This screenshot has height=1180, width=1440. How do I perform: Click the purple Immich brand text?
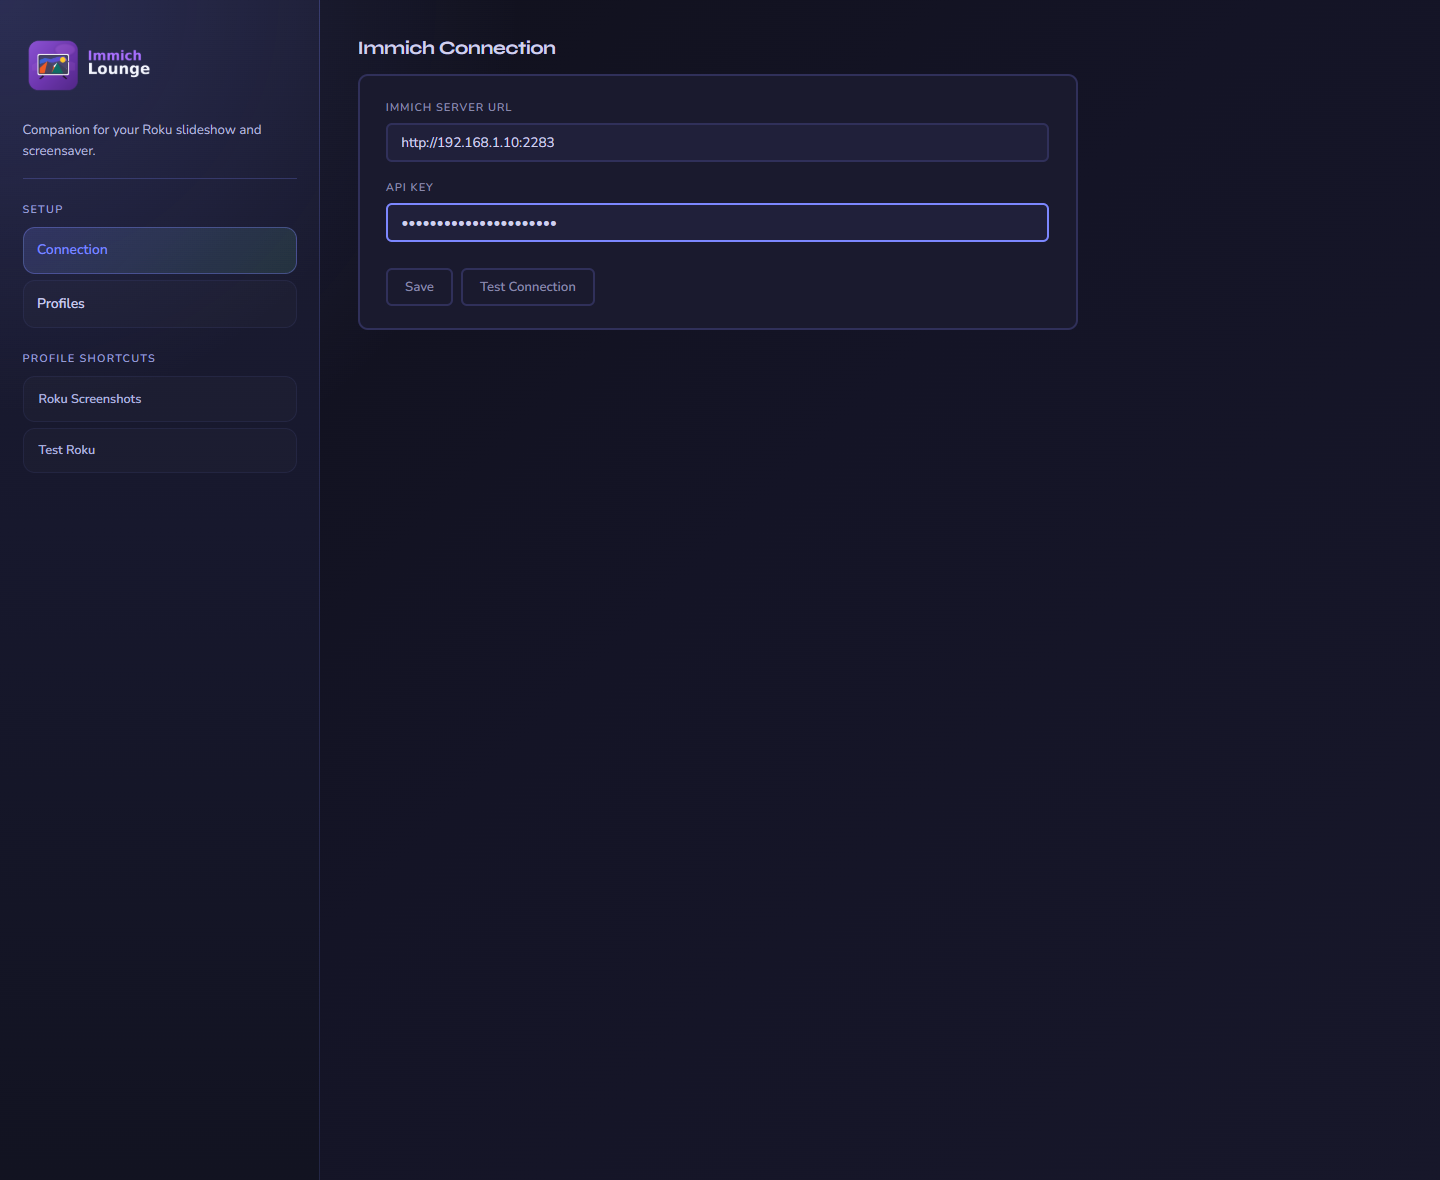(114, 55)
